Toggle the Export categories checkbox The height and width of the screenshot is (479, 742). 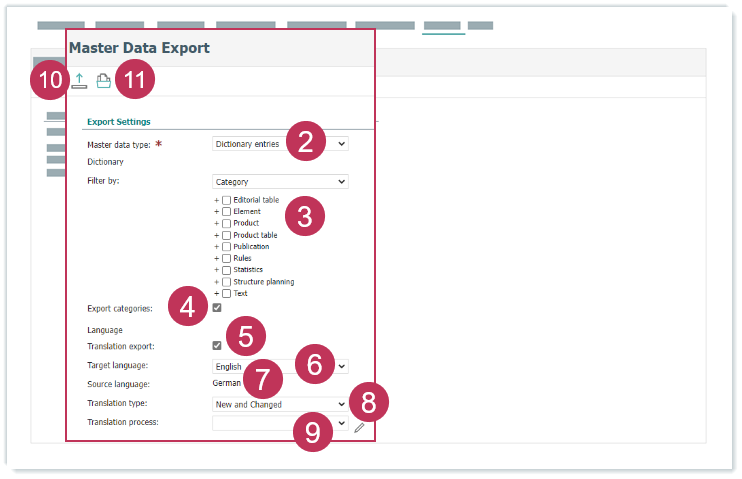217,308
